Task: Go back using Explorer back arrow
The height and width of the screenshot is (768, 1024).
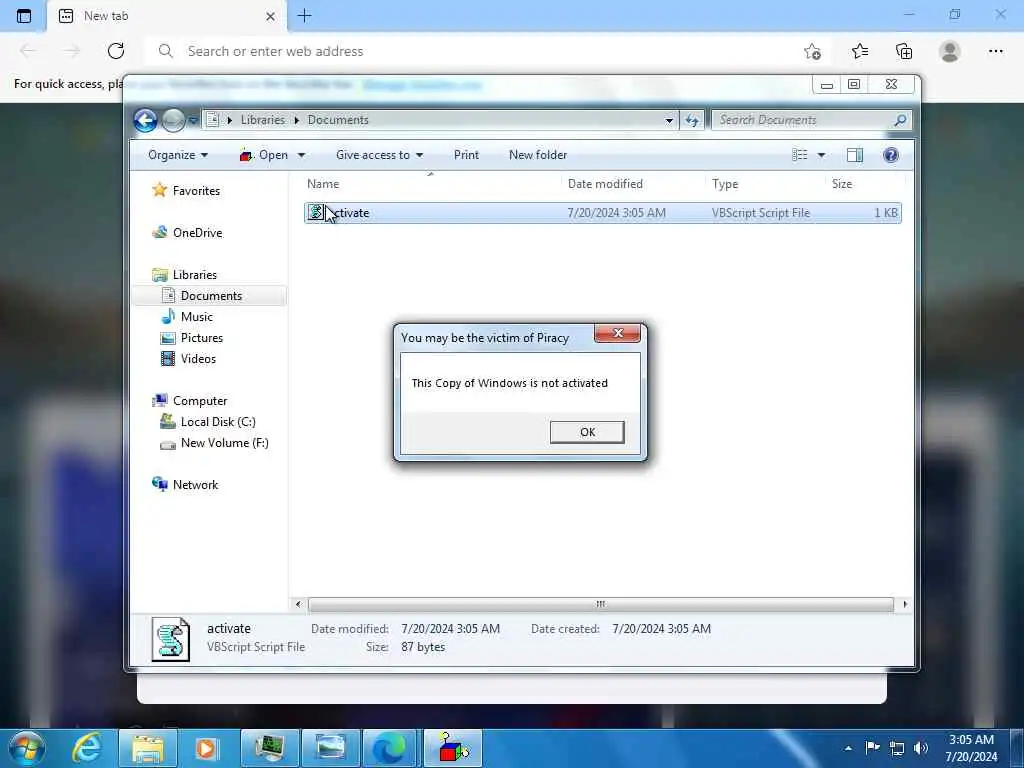Action: coord(146,120)
